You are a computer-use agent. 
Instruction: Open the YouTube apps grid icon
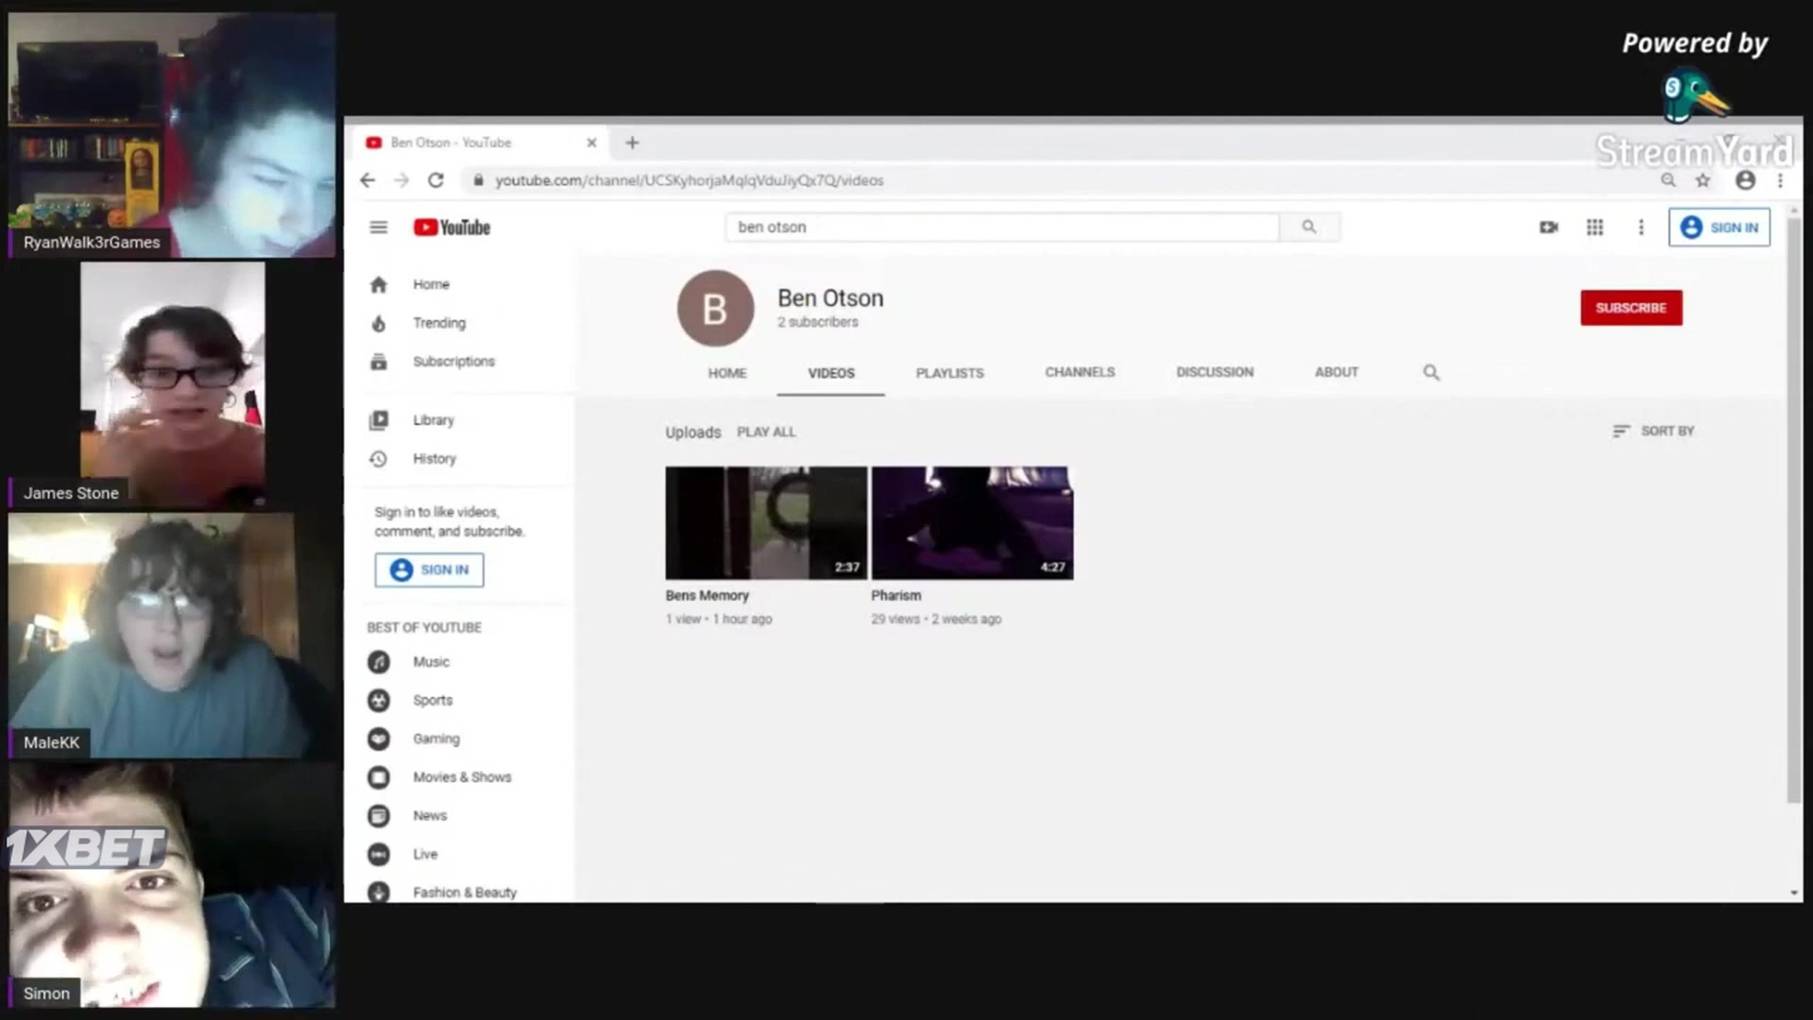point(1595,227)
